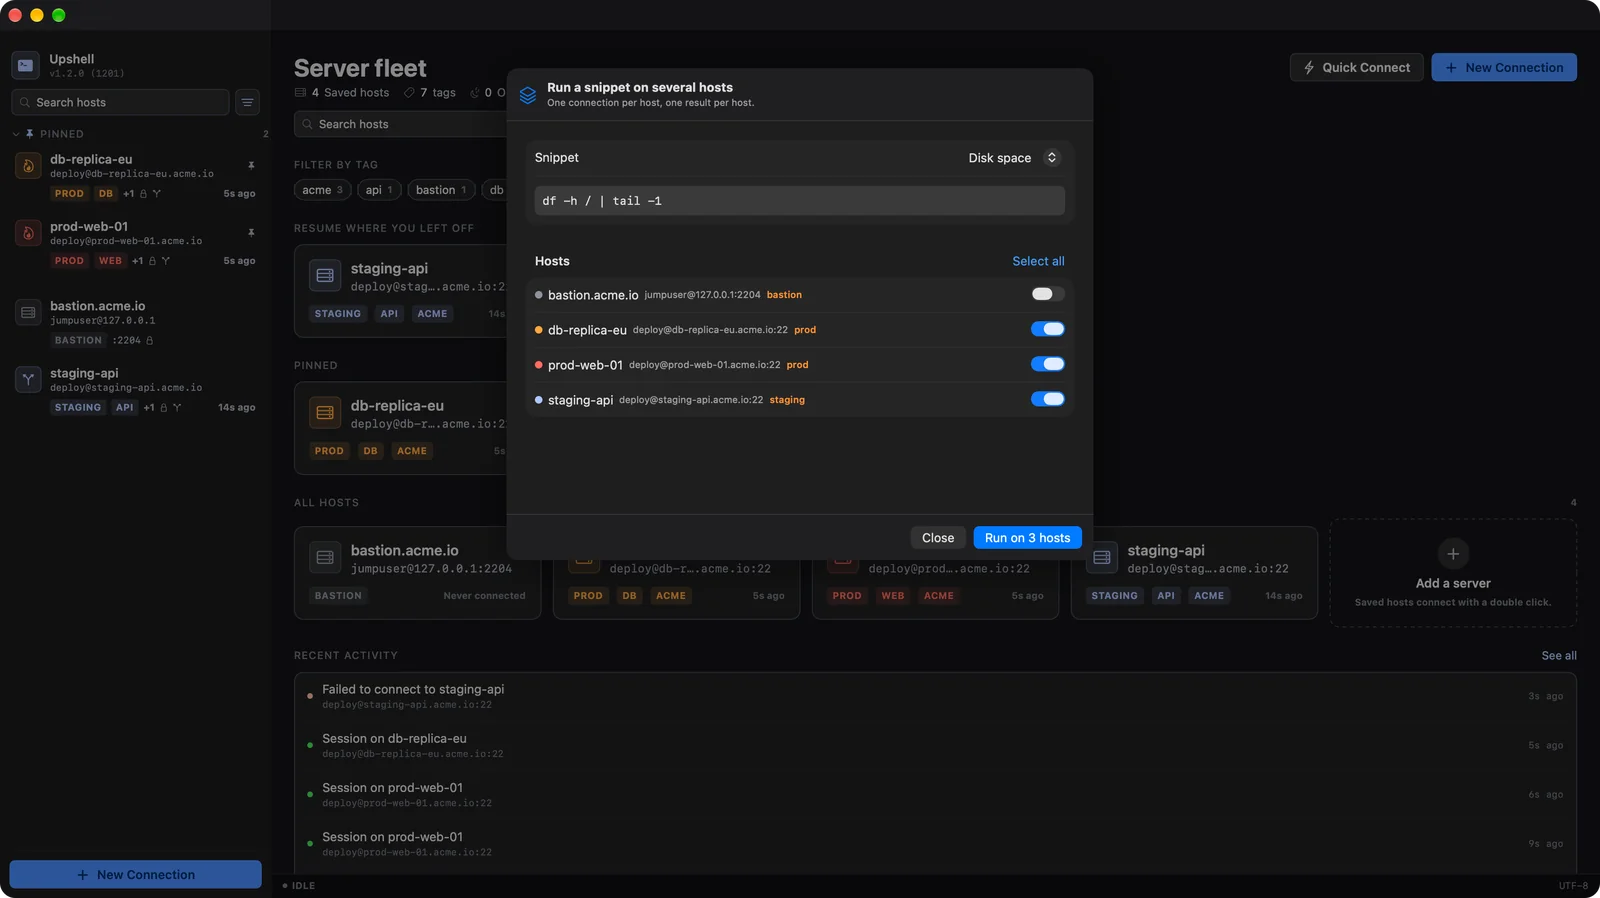Click the layered snippet icon in dialog header

click(528, 95)
